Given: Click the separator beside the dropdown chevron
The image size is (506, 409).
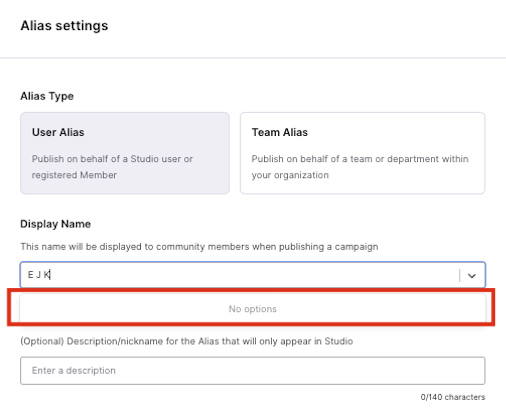Looking at the screenshot, I should (x=460, y=276).
